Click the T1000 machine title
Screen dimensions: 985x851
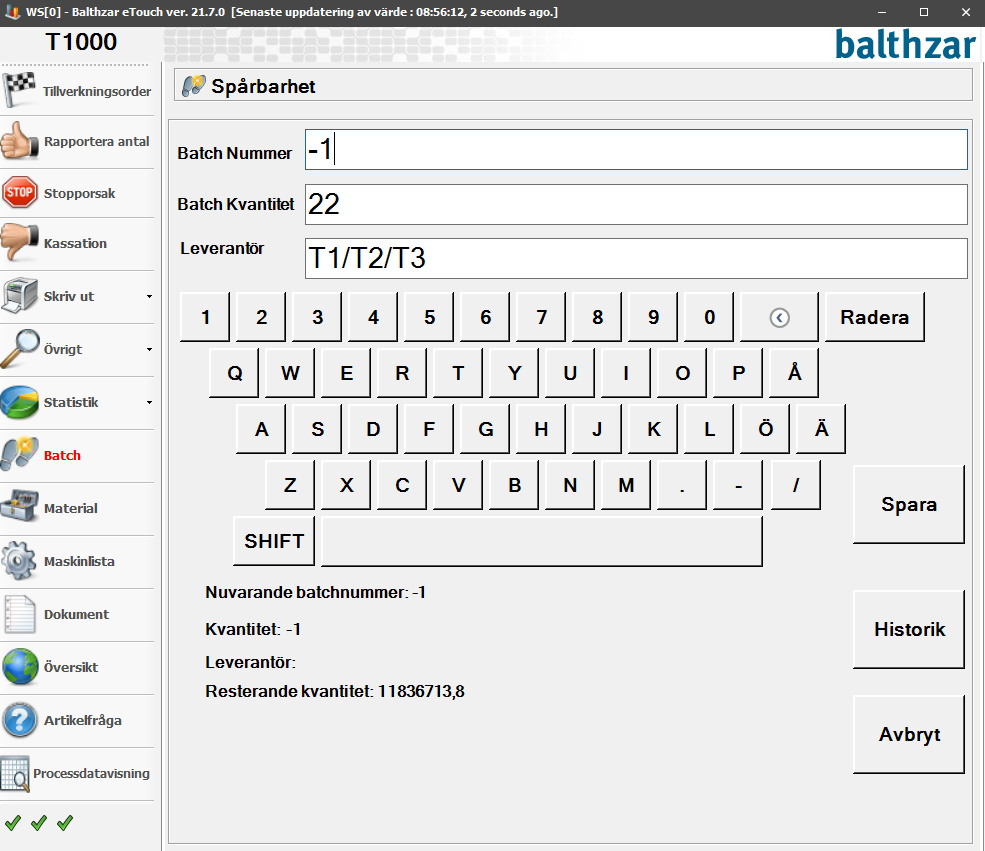pyautogui.click(x=81, y=42)
